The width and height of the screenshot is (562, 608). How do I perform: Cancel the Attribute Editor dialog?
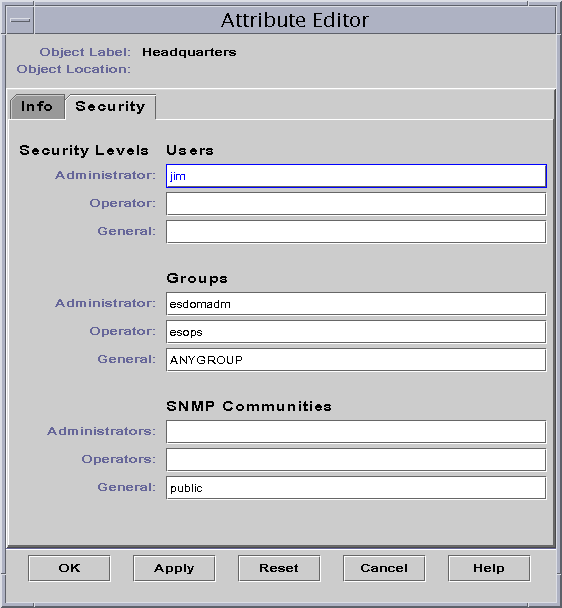384,568
